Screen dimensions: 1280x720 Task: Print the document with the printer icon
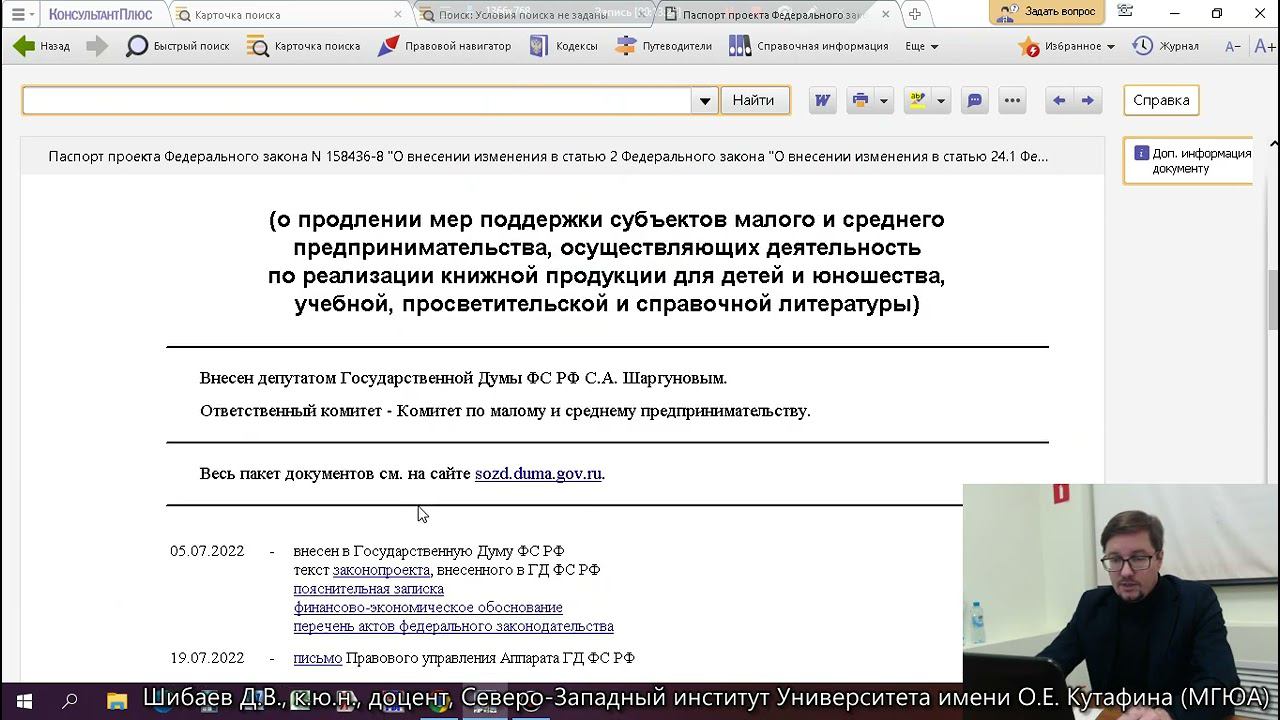860,100
